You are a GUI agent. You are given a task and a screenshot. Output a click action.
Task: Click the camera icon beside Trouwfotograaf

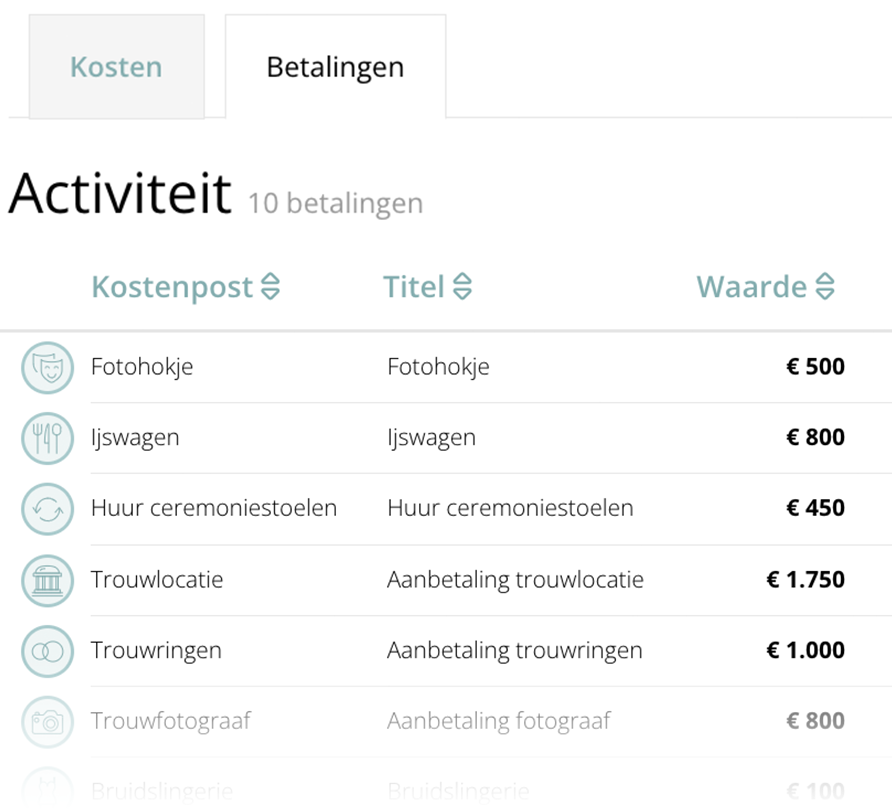47,722
